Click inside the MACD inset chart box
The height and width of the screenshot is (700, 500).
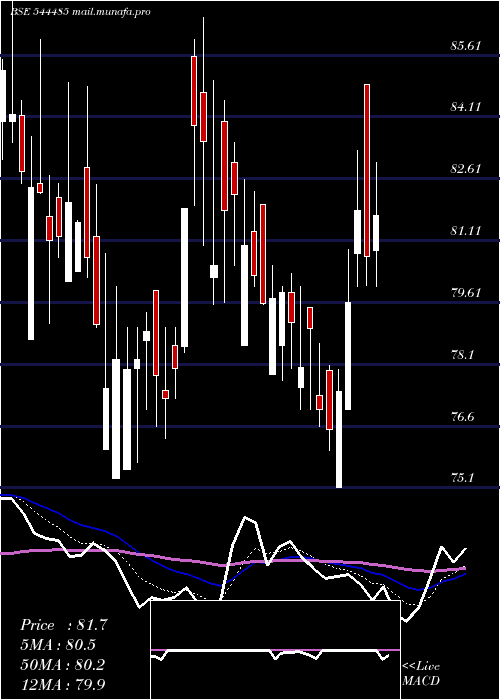pos(275,650)
